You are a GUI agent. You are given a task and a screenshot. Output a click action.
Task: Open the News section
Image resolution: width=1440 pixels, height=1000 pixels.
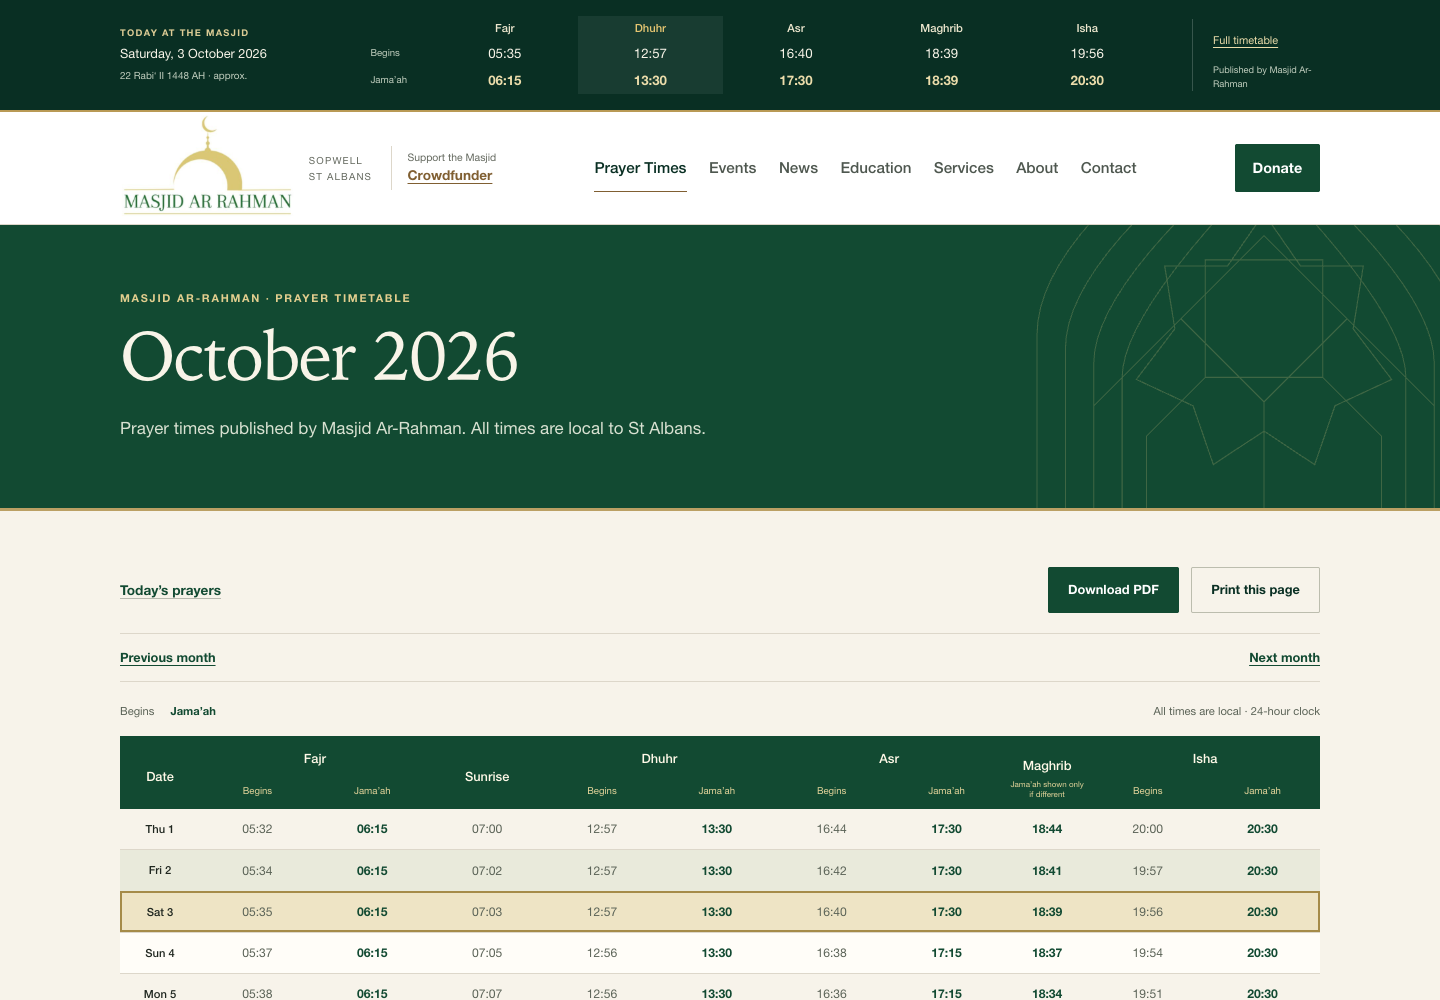798,168
